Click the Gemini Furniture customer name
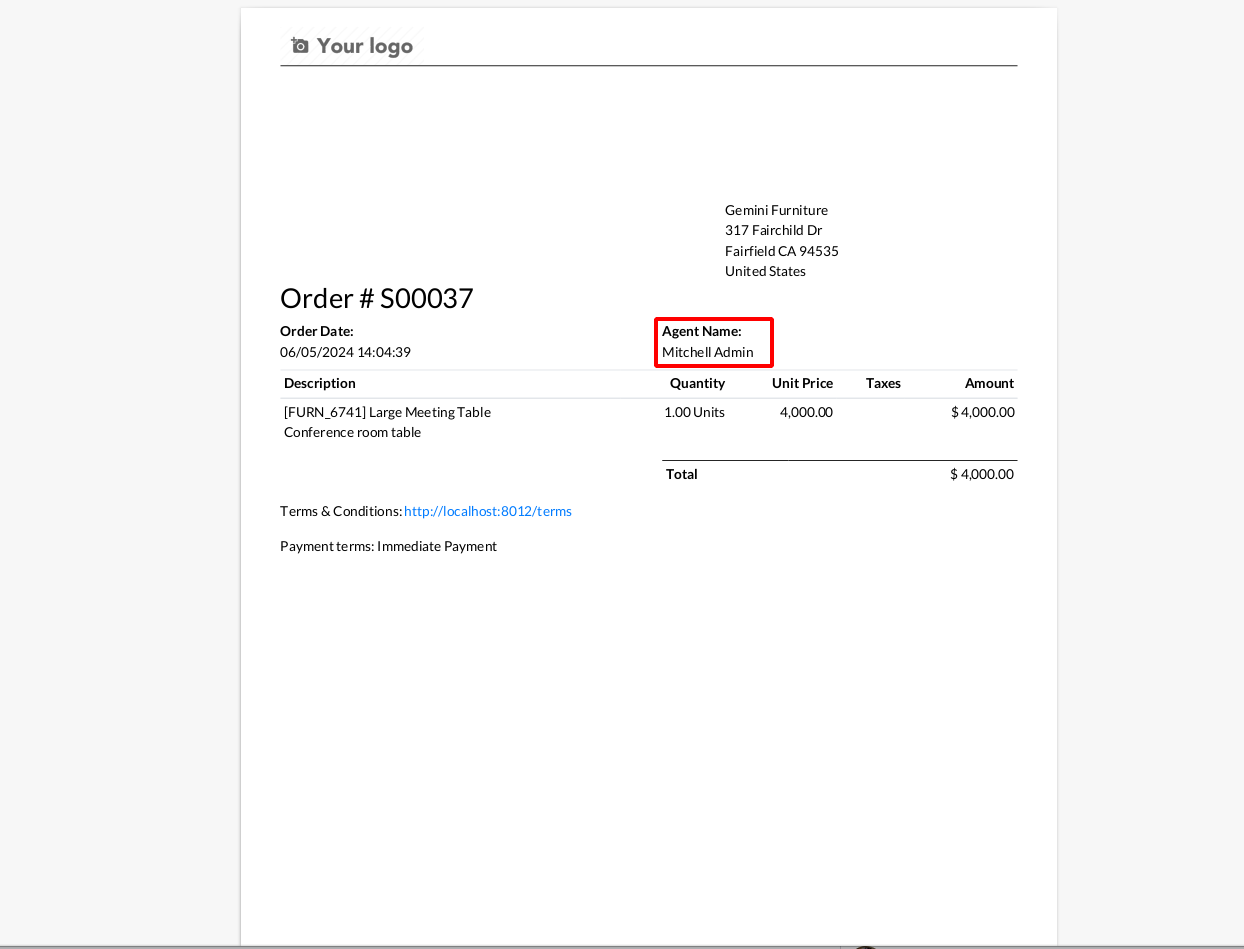The image size is (1244, 949). pos(776,210)
